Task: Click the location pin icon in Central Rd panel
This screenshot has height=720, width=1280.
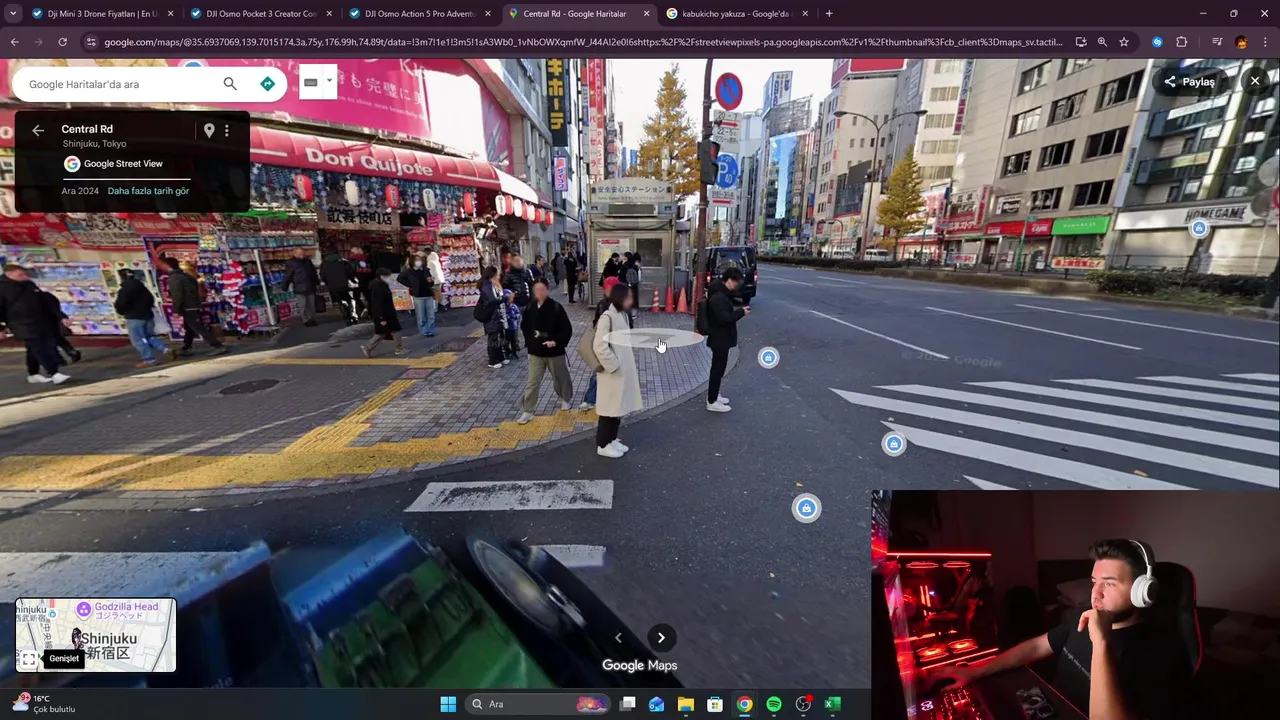Action: 209,130
